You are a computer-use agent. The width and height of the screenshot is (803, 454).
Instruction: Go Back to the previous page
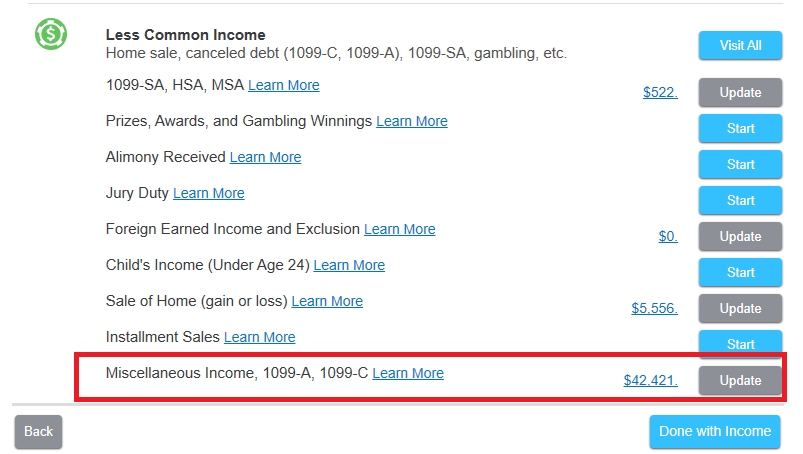coord(38,432)
